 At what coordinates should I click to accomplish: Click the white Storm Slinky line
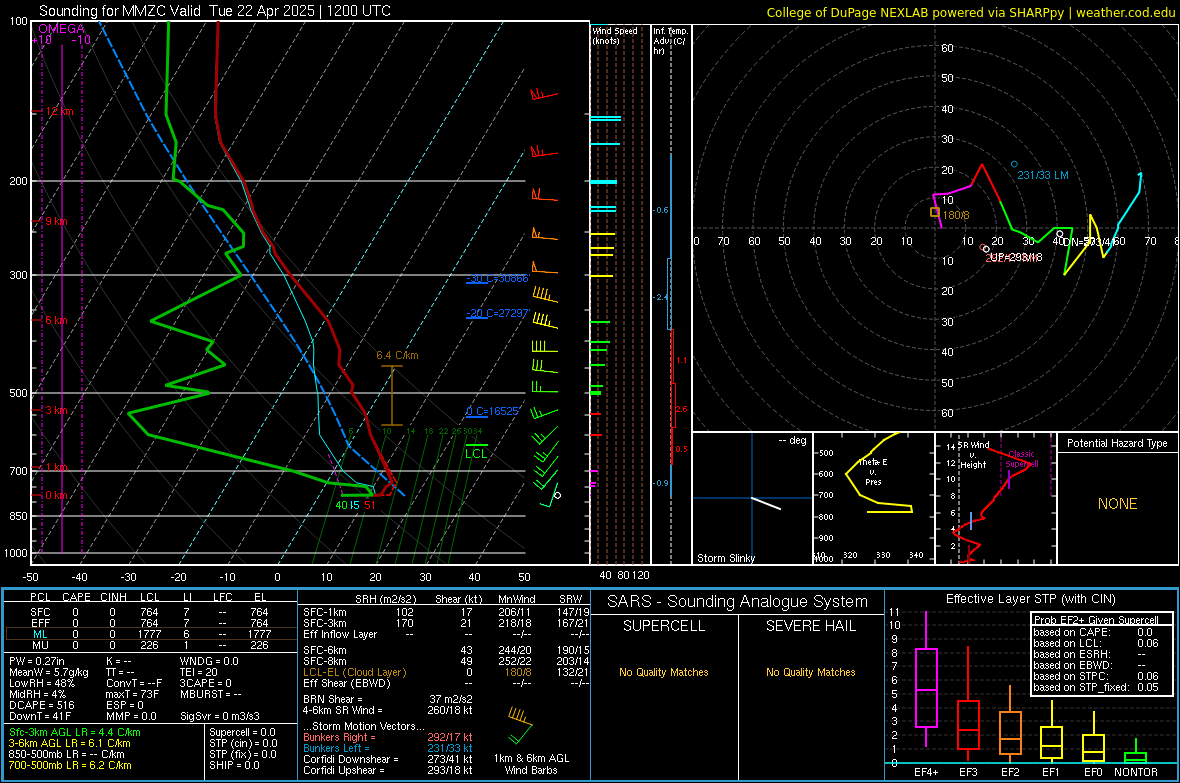coord(766,504)
